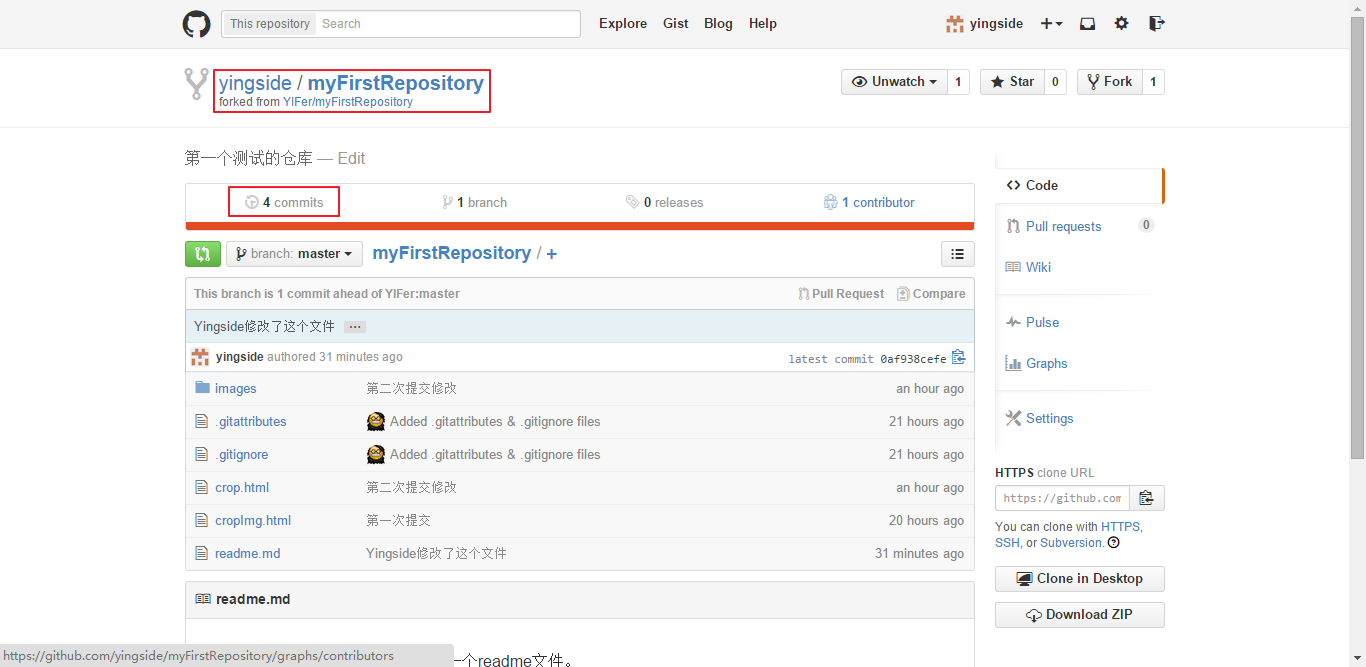1366x667 pixels.
Task: Switch clone URL to SSH
Action: (x=1008, y=543)
